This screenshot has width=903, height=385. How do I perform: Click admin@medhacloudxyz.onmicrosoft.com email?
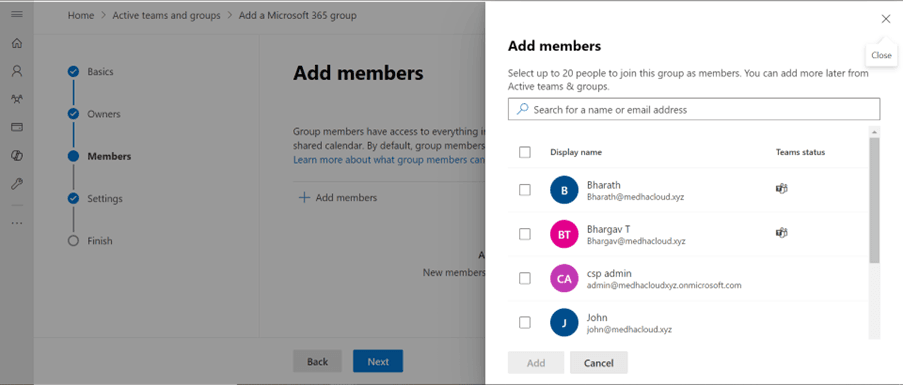tap(664, 285)
